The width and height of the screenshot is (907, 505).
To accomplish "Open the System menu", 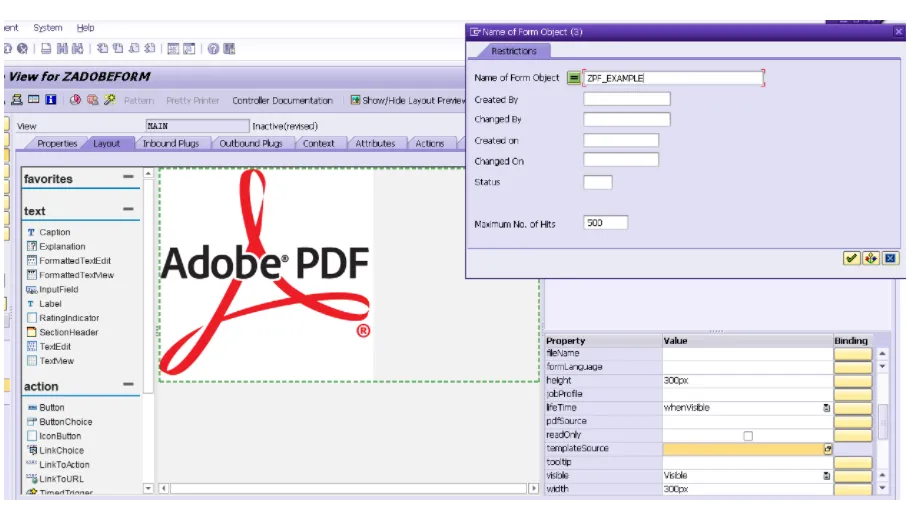I will (47, 28).
